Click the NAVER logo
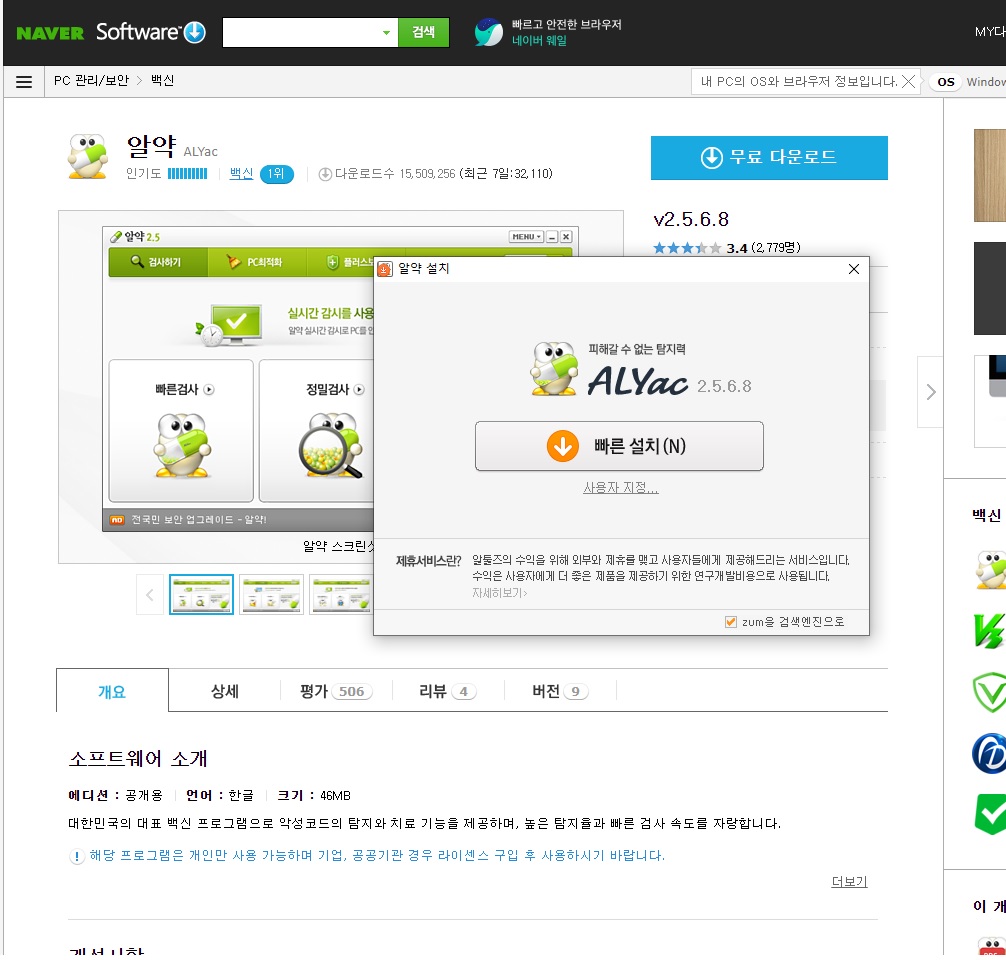The width and height of the screenshot is (1006, 960). [50, 33]
